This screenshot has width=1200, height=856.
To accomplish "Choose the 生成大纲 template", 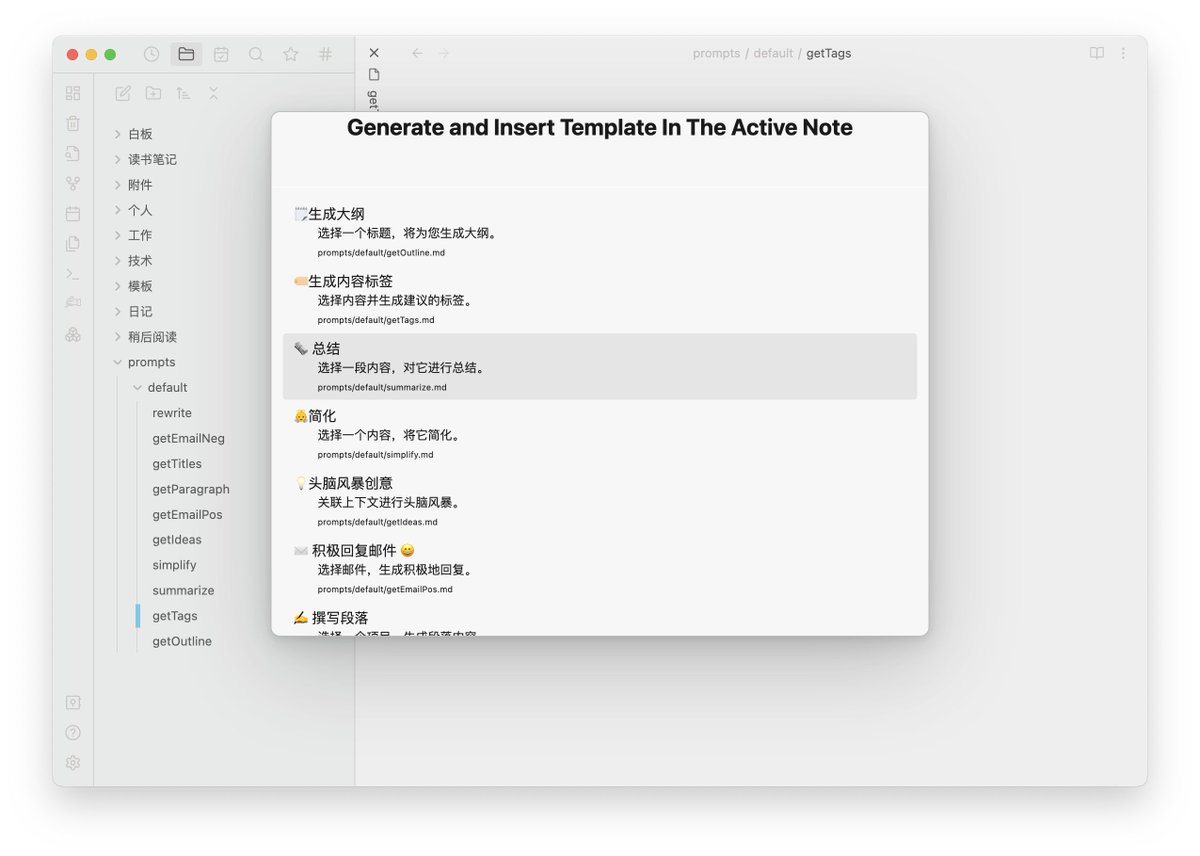I will [x=600, y=232].
